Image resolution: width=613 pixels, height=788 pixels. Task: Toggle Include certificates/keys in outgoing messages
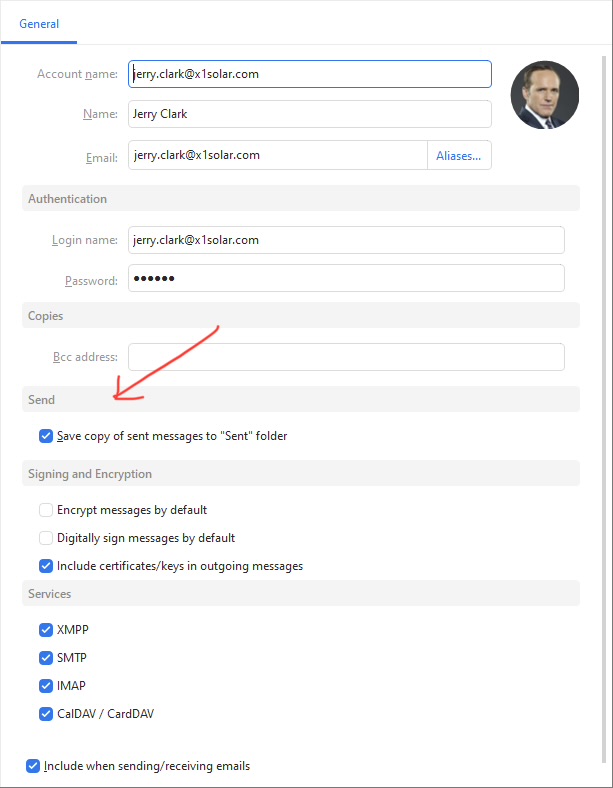tap(46, 566)
